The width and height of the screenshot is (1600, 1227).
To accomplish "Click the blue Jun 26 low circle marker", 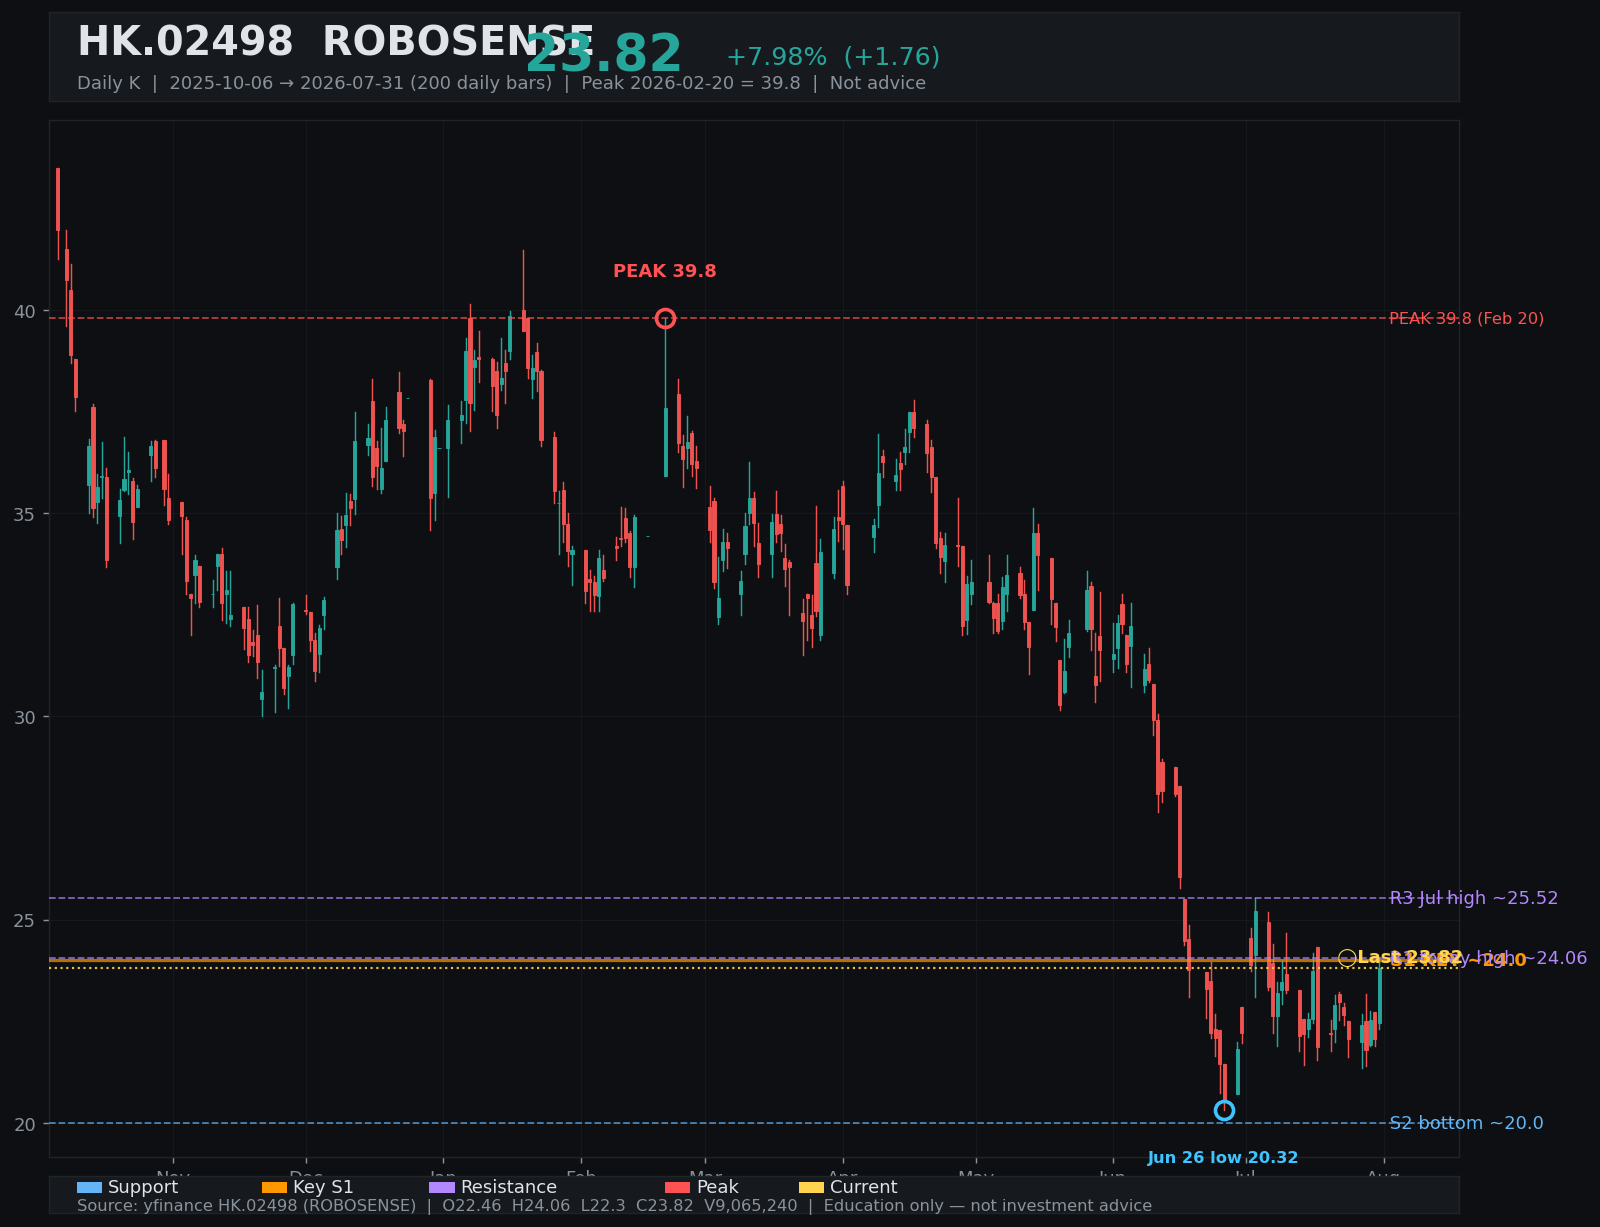I will tap(1224, 1110).
